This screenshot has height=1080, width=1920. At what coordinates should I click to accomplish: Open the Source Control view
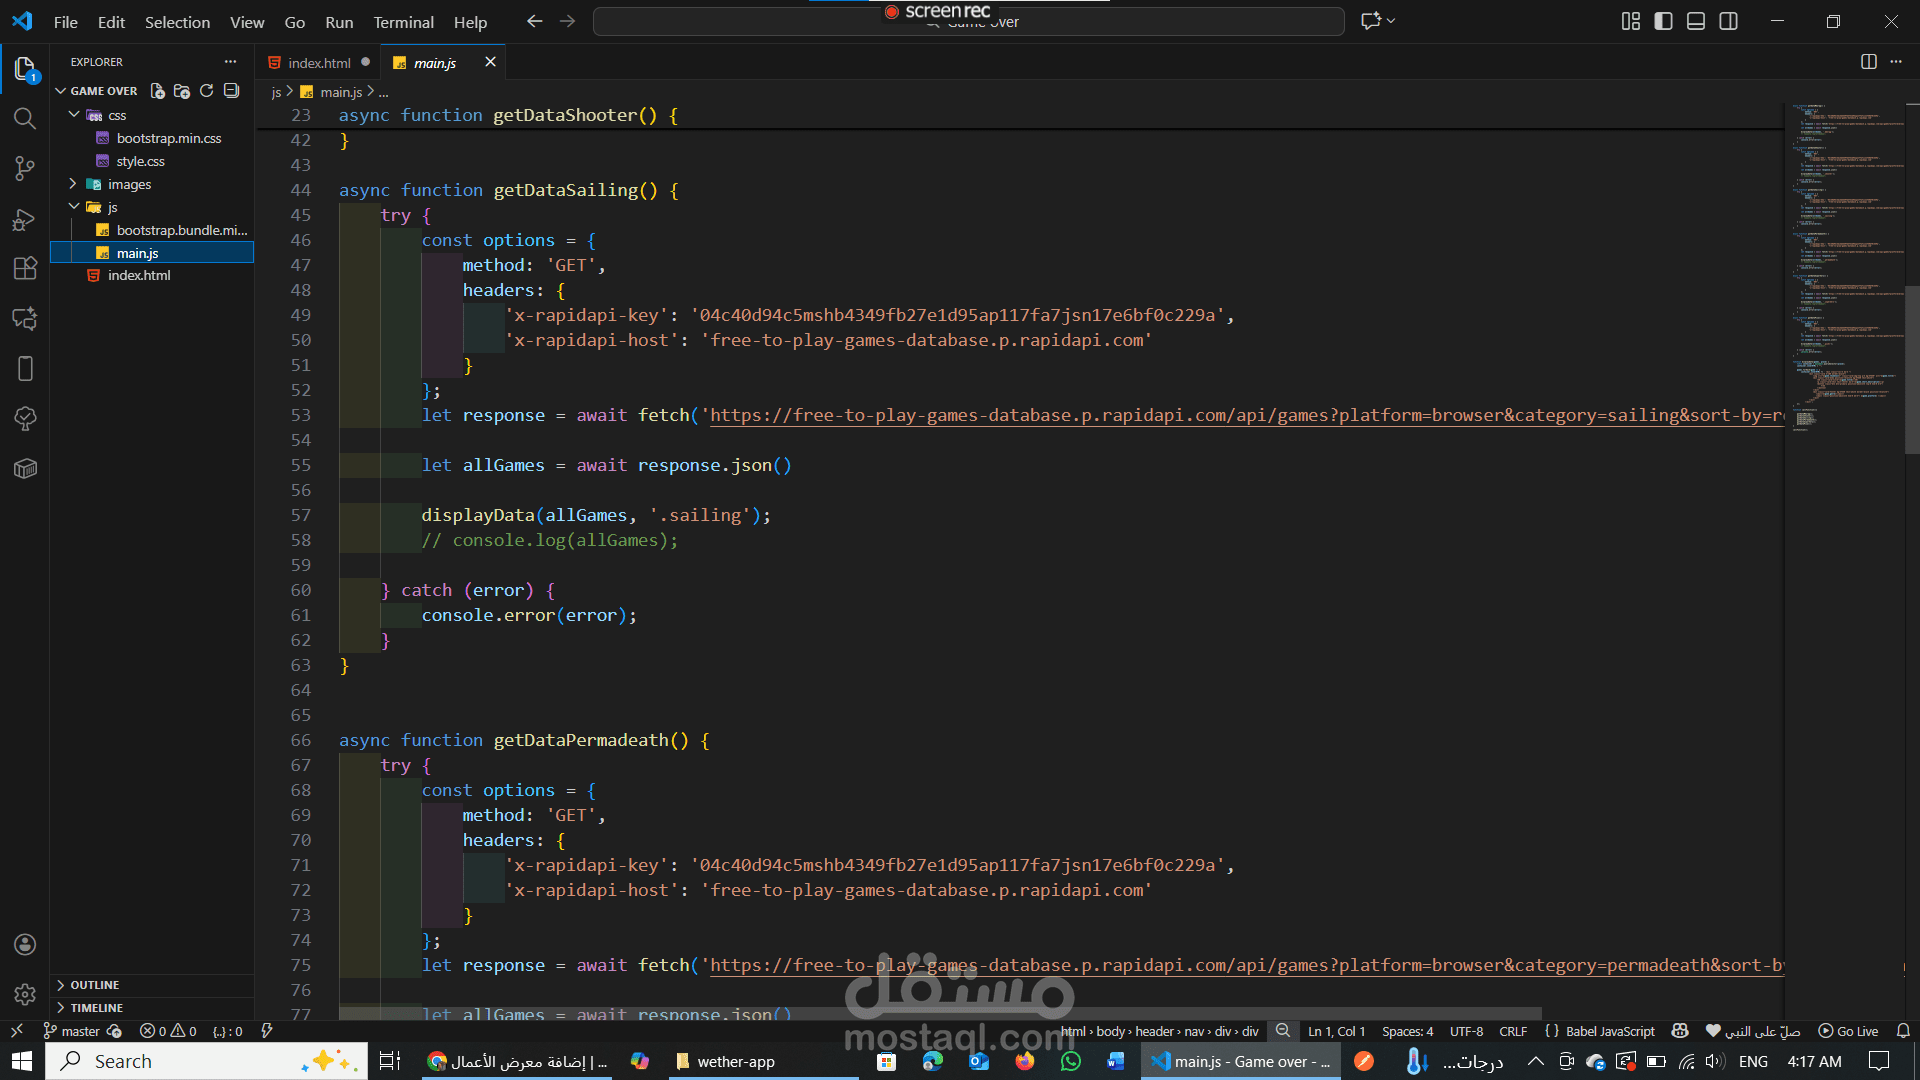[25, 168]
